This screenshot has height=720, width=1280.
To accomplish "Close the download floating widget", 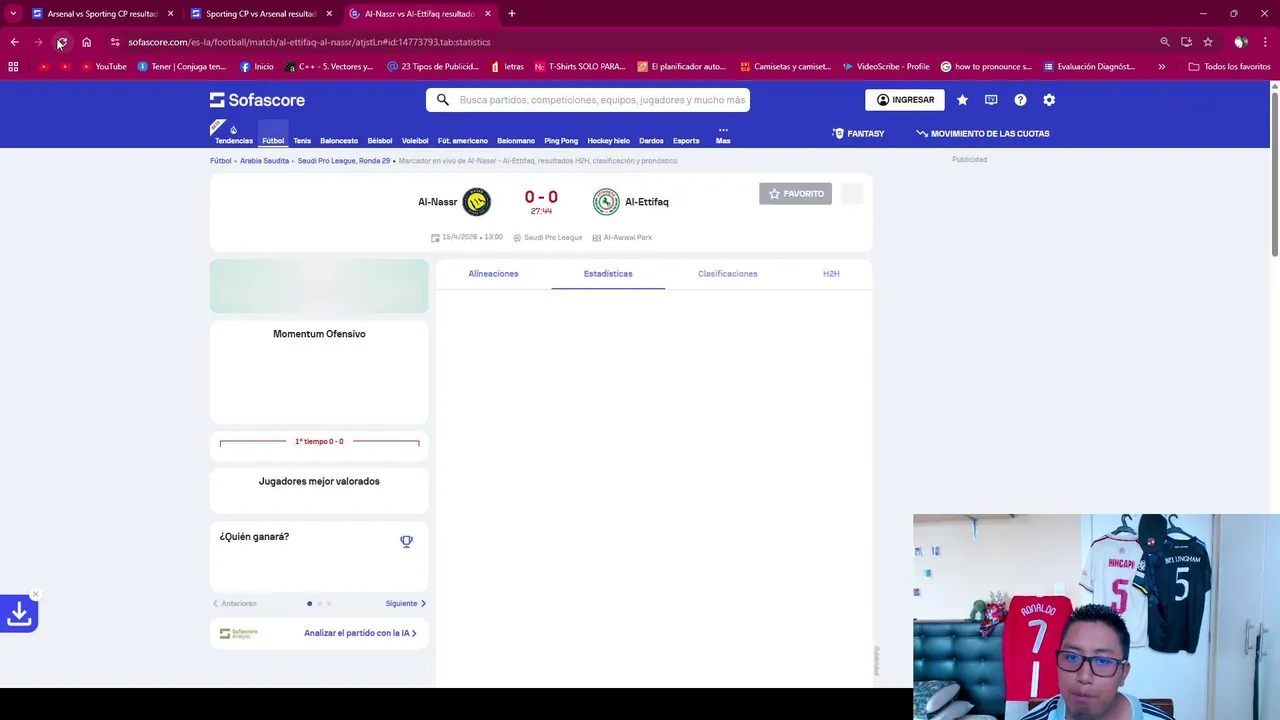I will [x=35, y=594].
